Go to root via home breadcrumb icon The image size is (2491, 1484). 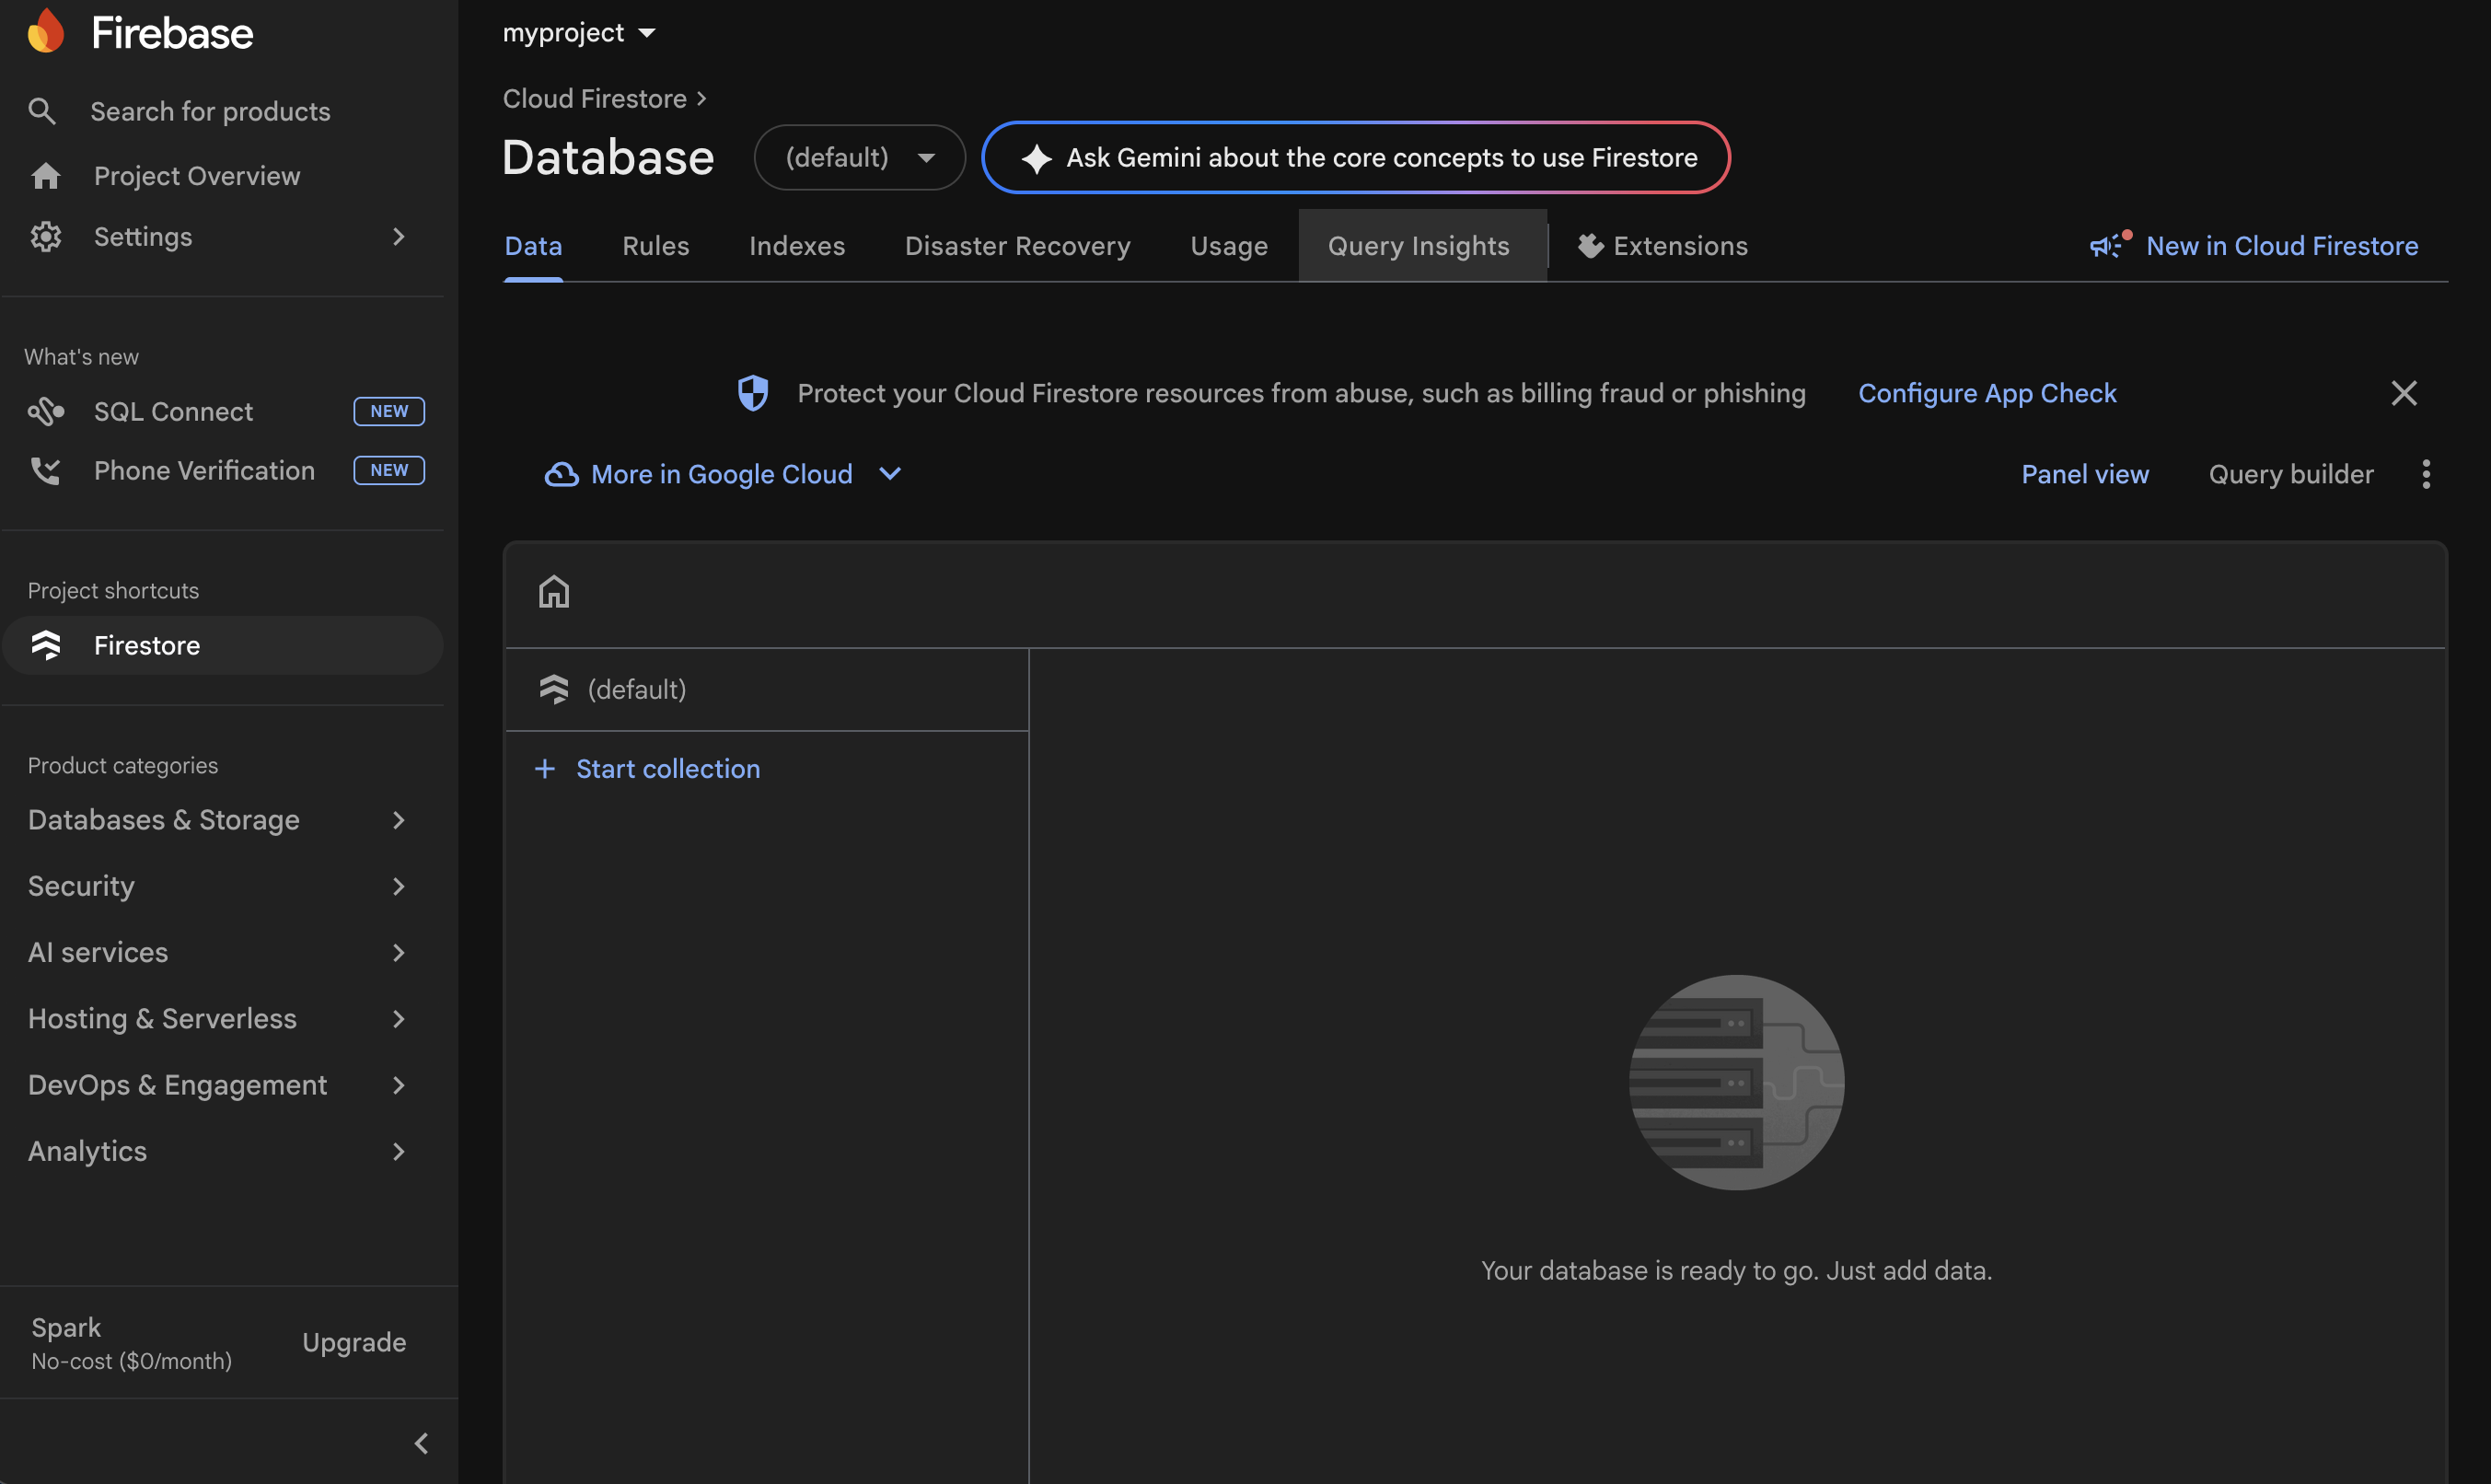[x=554, y=592]
